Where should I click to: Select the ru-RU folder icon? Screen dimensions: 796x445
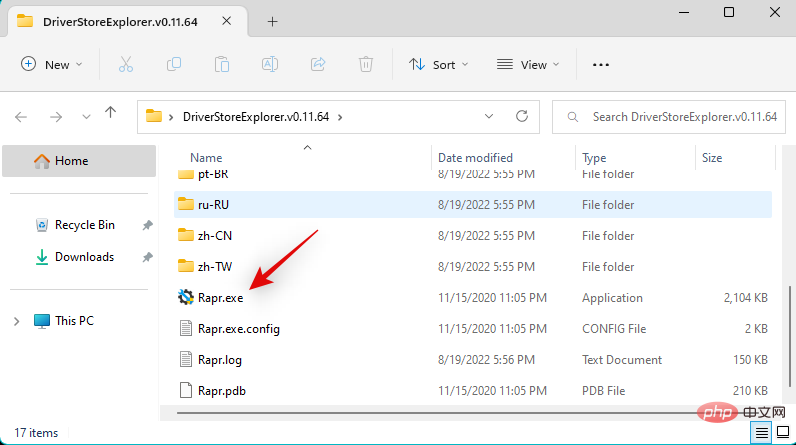[x=186, y=204]
